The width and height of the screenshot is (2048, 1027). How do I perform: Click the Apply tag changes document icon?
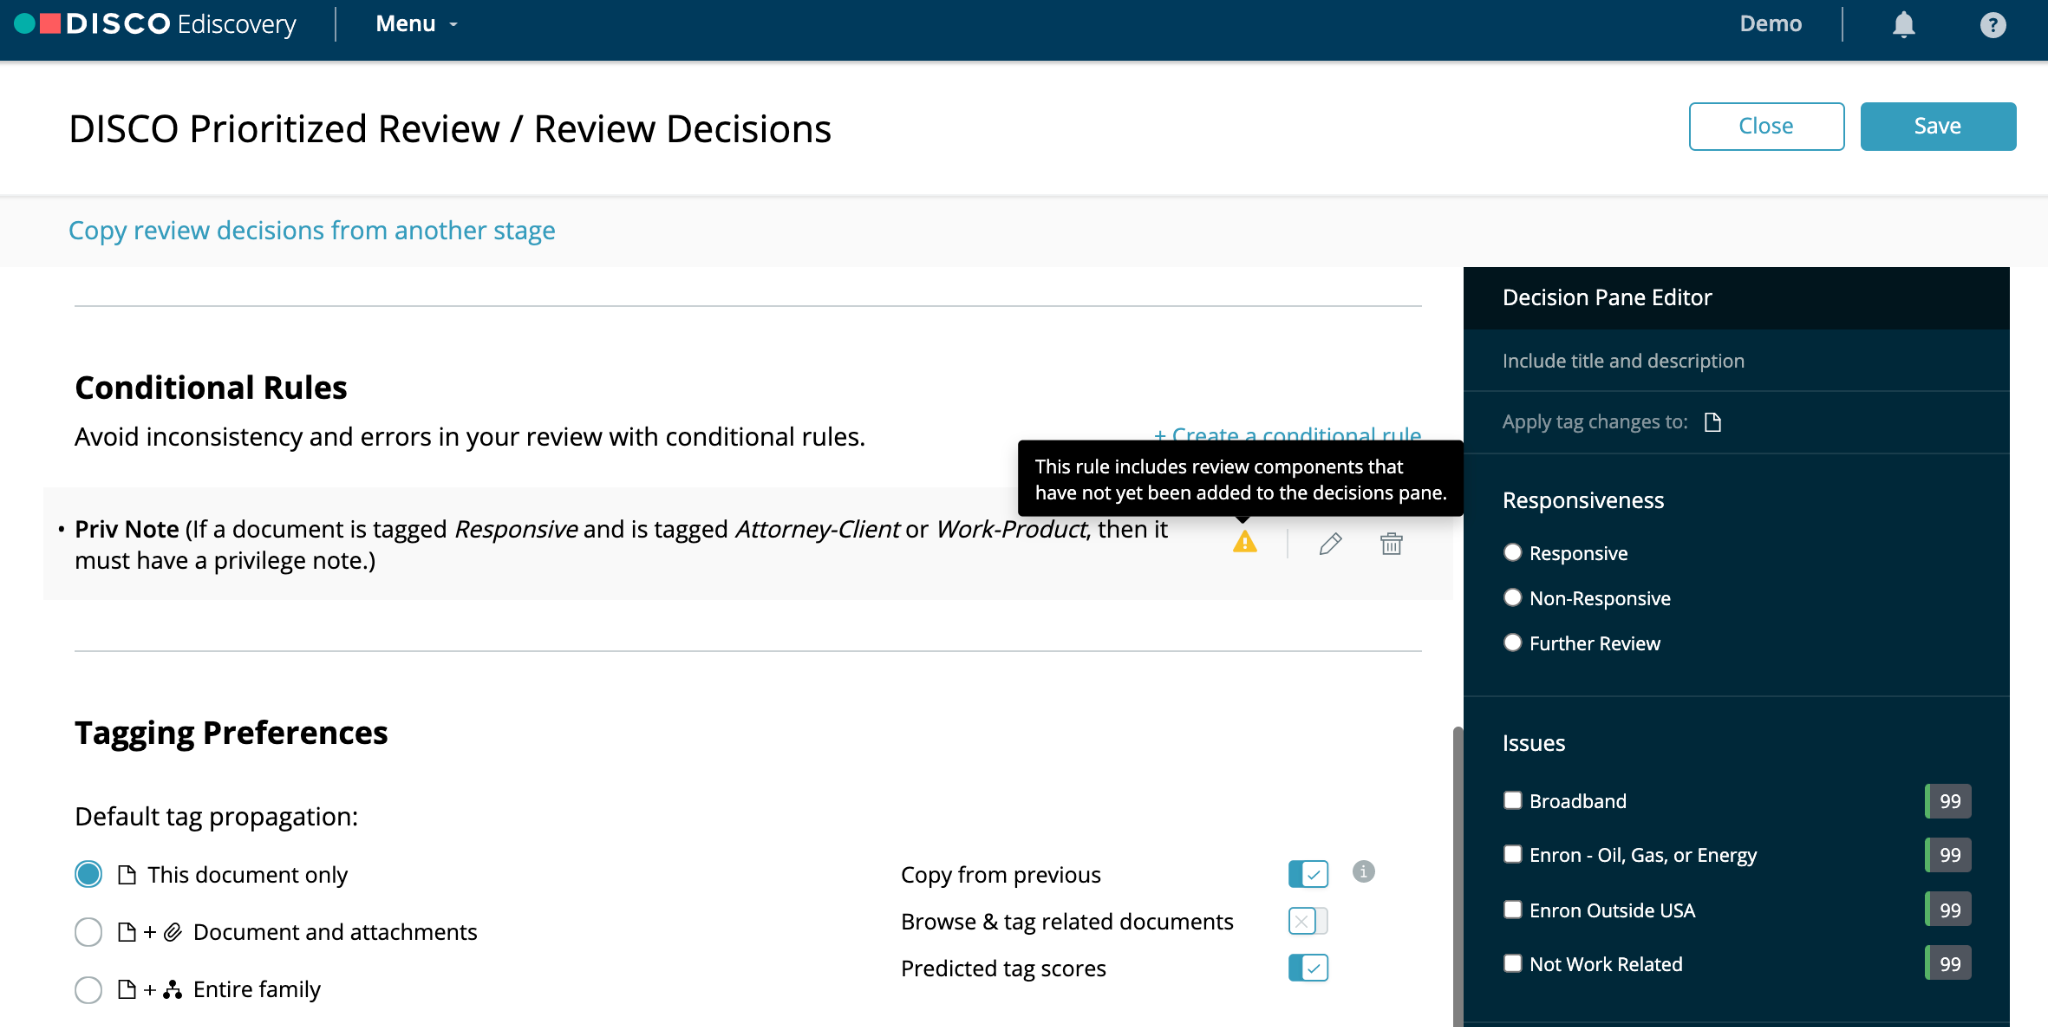point(1713,422)
